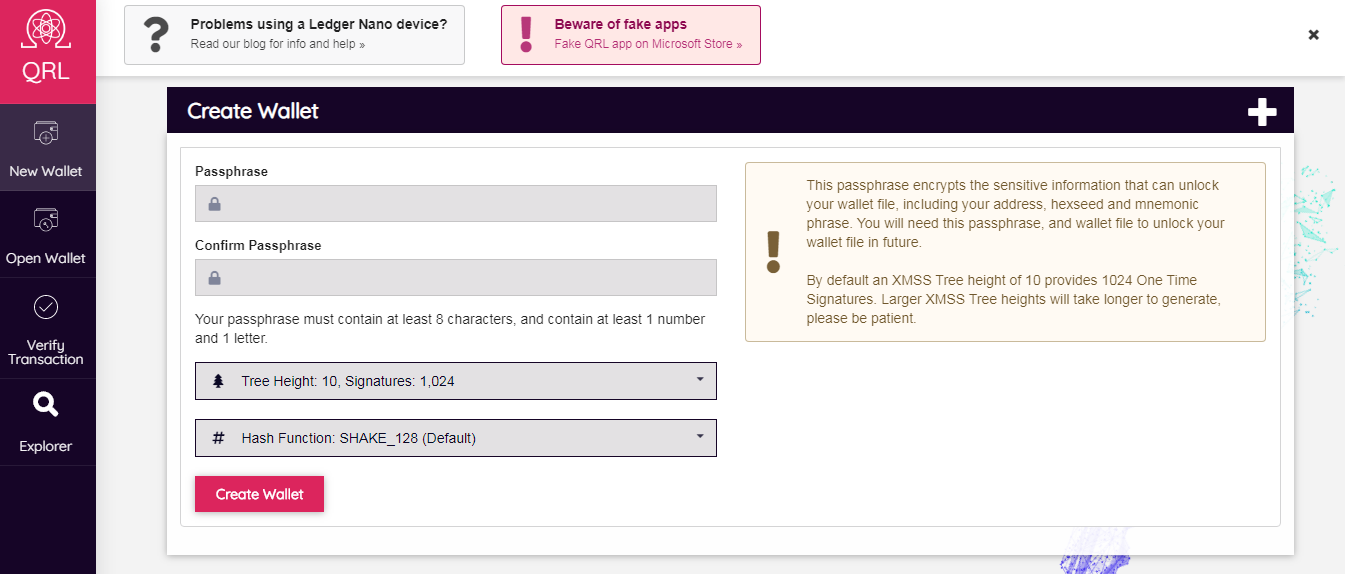Focus the Confirm Passphrase input field
The image size is (1345, 574).
pyautogui.click(x=456, y=277)
